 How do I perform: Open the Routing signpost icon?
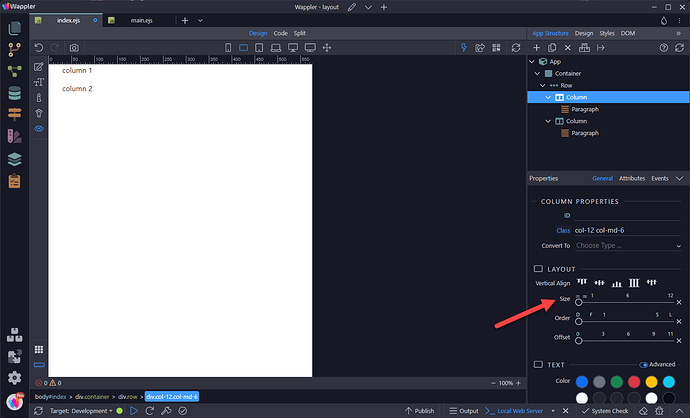[15, 114]
